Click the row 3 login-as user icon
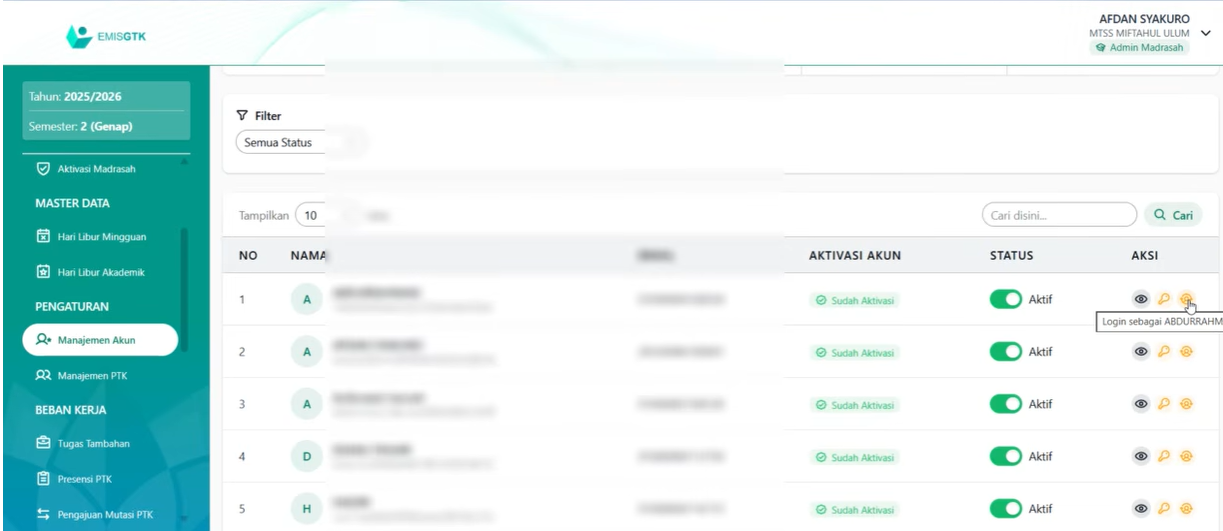 (1186, 404)
